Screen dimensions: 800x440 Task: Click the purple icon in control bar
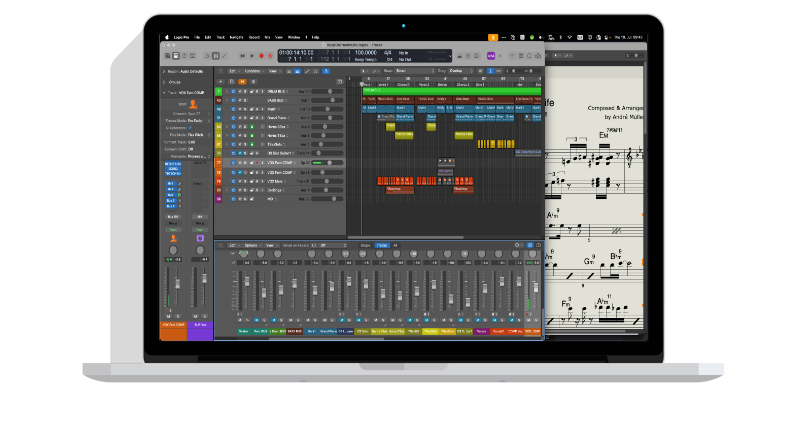(490, 55)
